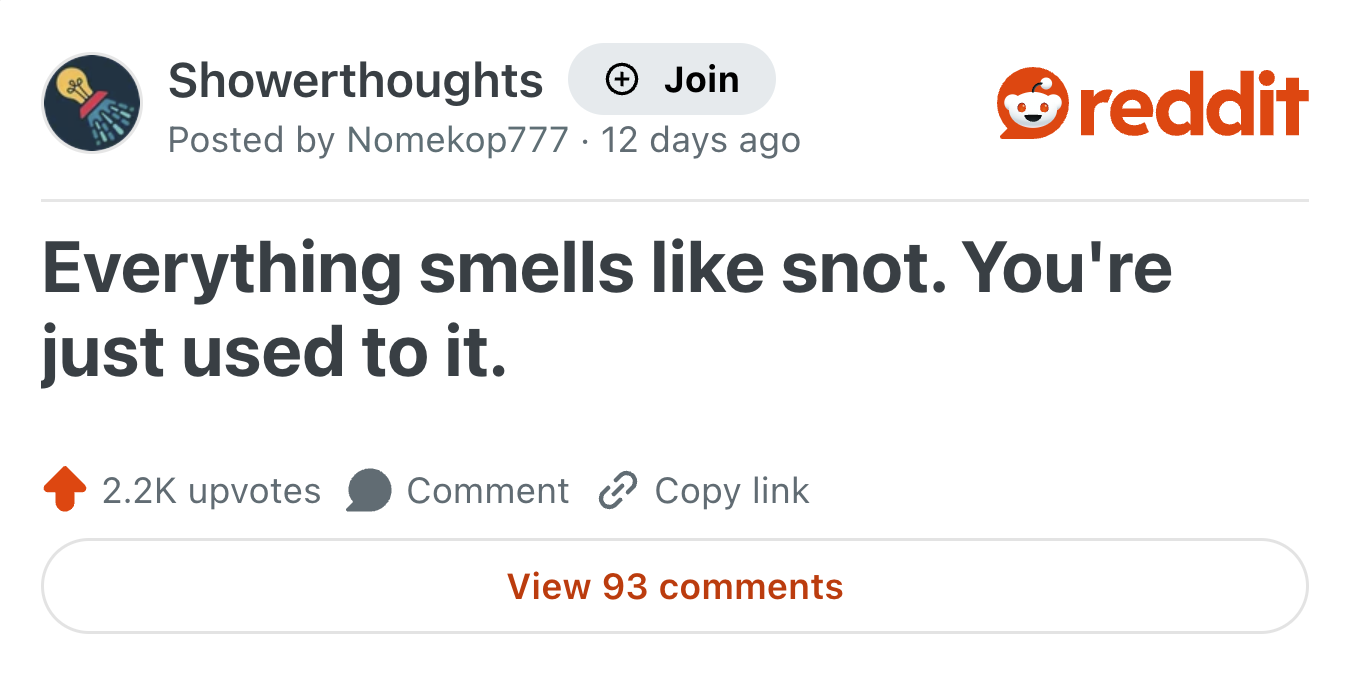Screen dimensions: 1350x700
Task: Click the orange 'reddit' wordmark text
Action: coord(1194,105)
